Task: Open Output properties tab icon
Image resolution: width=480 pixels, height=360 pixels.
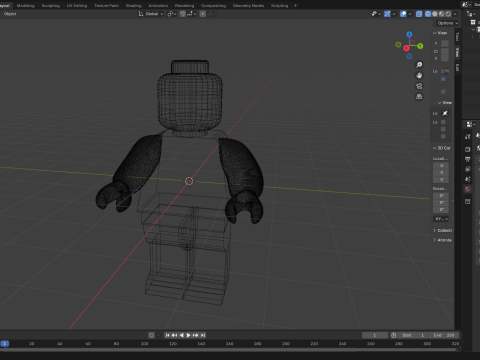Action: (468, 159)
